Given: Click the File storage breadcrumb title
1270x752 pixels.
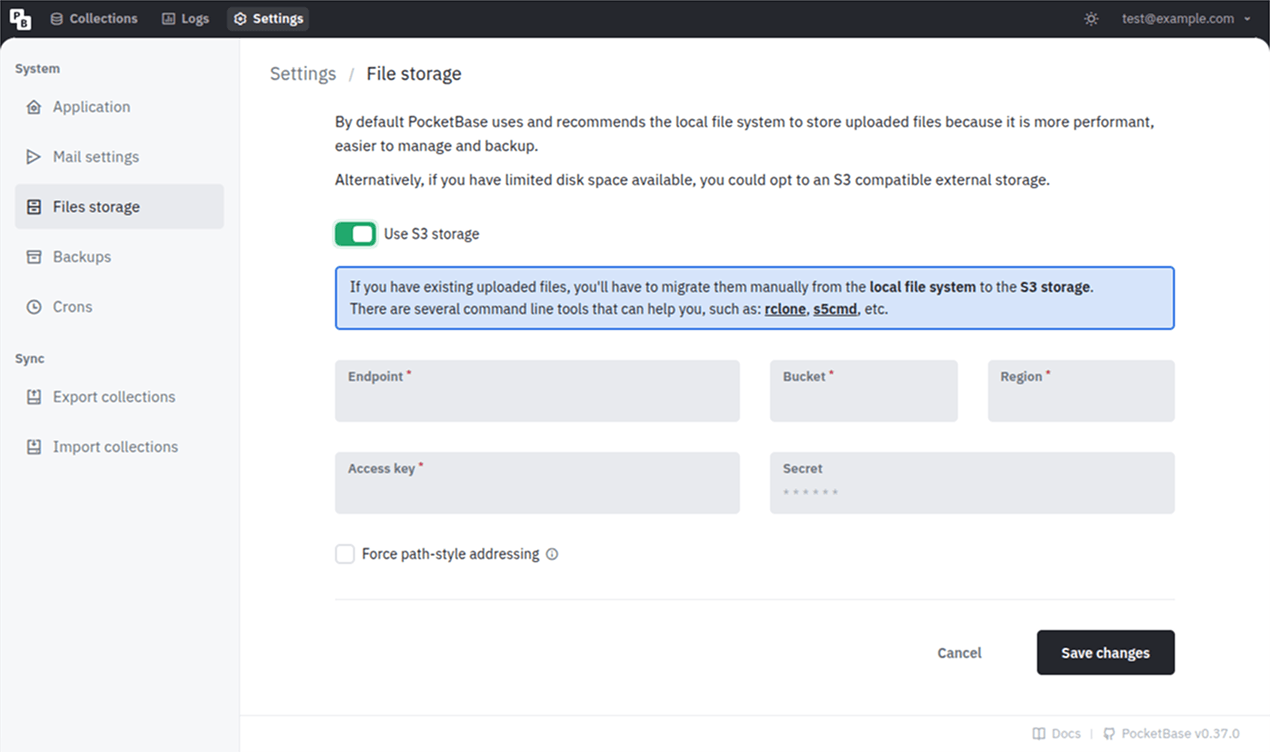Looking at the screenshot, I should [x=414, y=74].
